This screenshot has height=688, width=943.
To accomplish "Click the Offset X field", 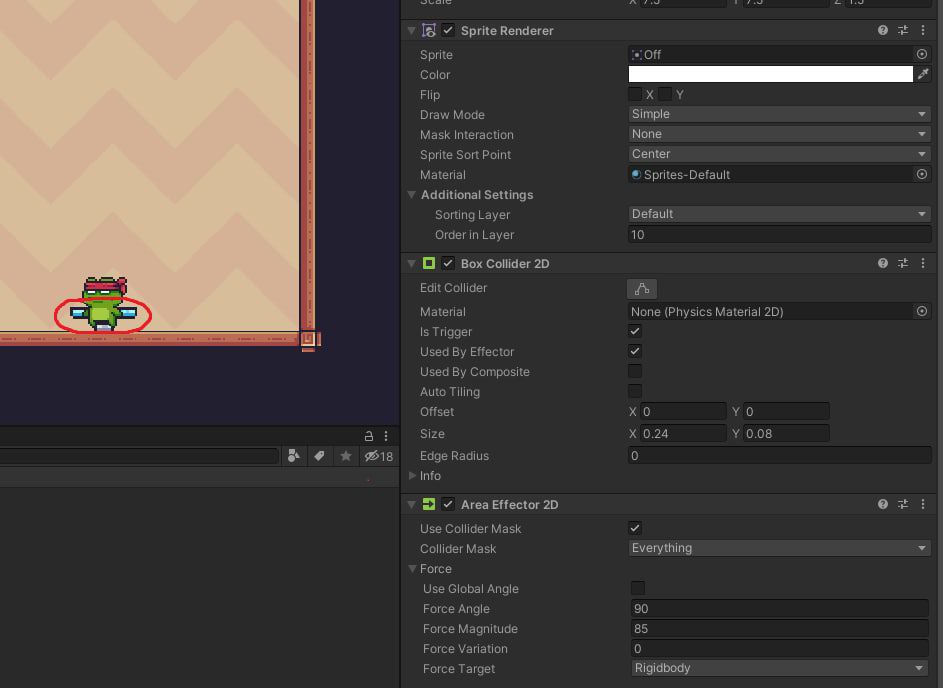I will (683, 411).
